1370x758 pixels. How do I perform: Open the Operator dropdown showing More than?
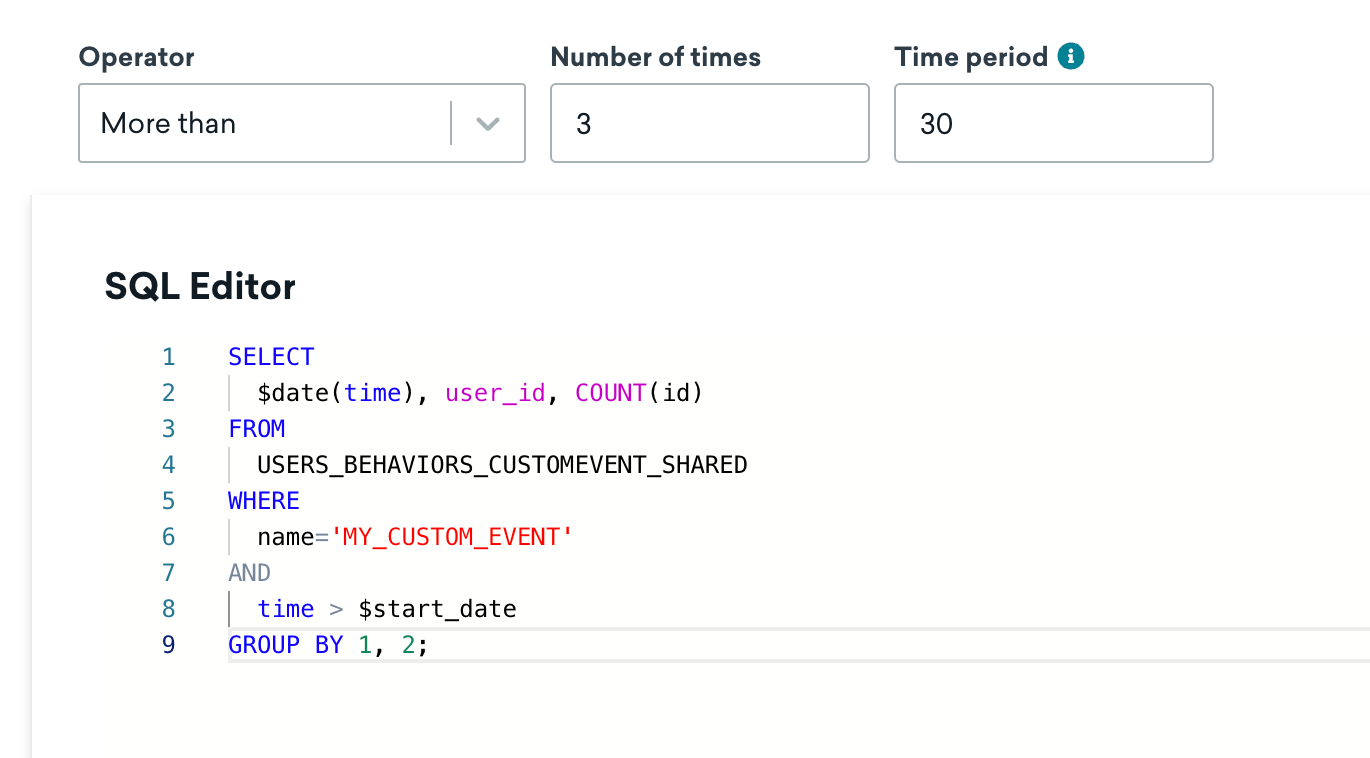click(302, 123)
